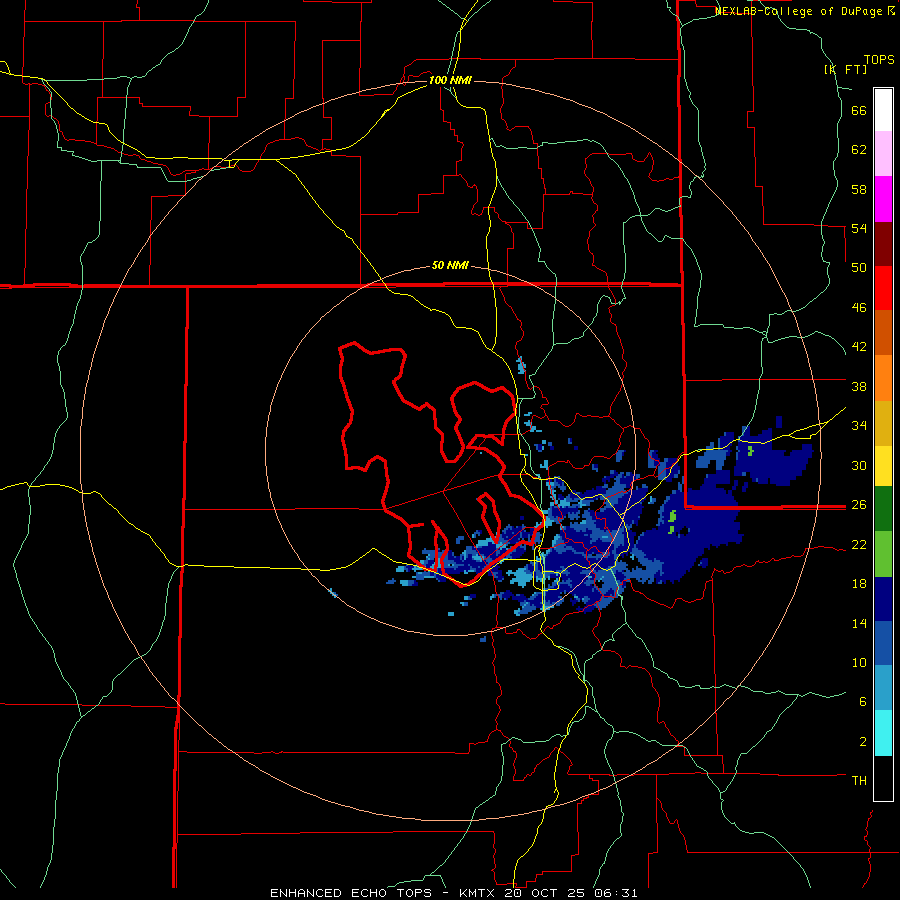Click the "[K FT]" units label
This screenshot has height=900, width=900.
pos(845,69)
